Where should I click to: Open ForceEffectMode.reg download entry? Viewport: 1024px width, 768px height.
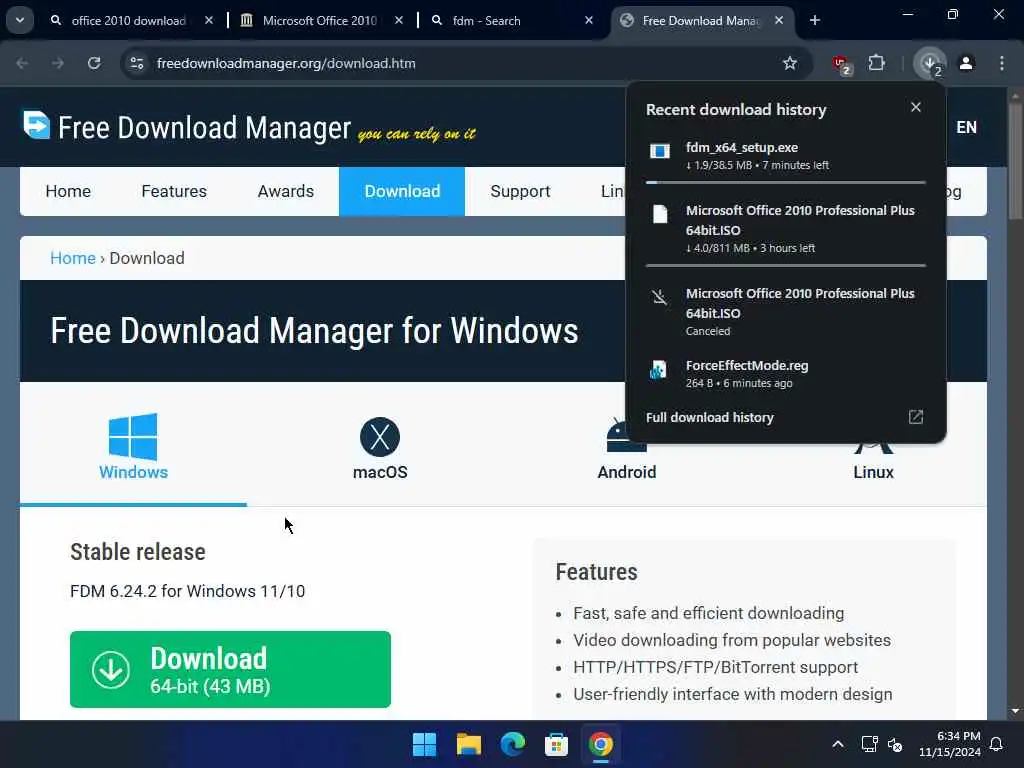point(786,374)
